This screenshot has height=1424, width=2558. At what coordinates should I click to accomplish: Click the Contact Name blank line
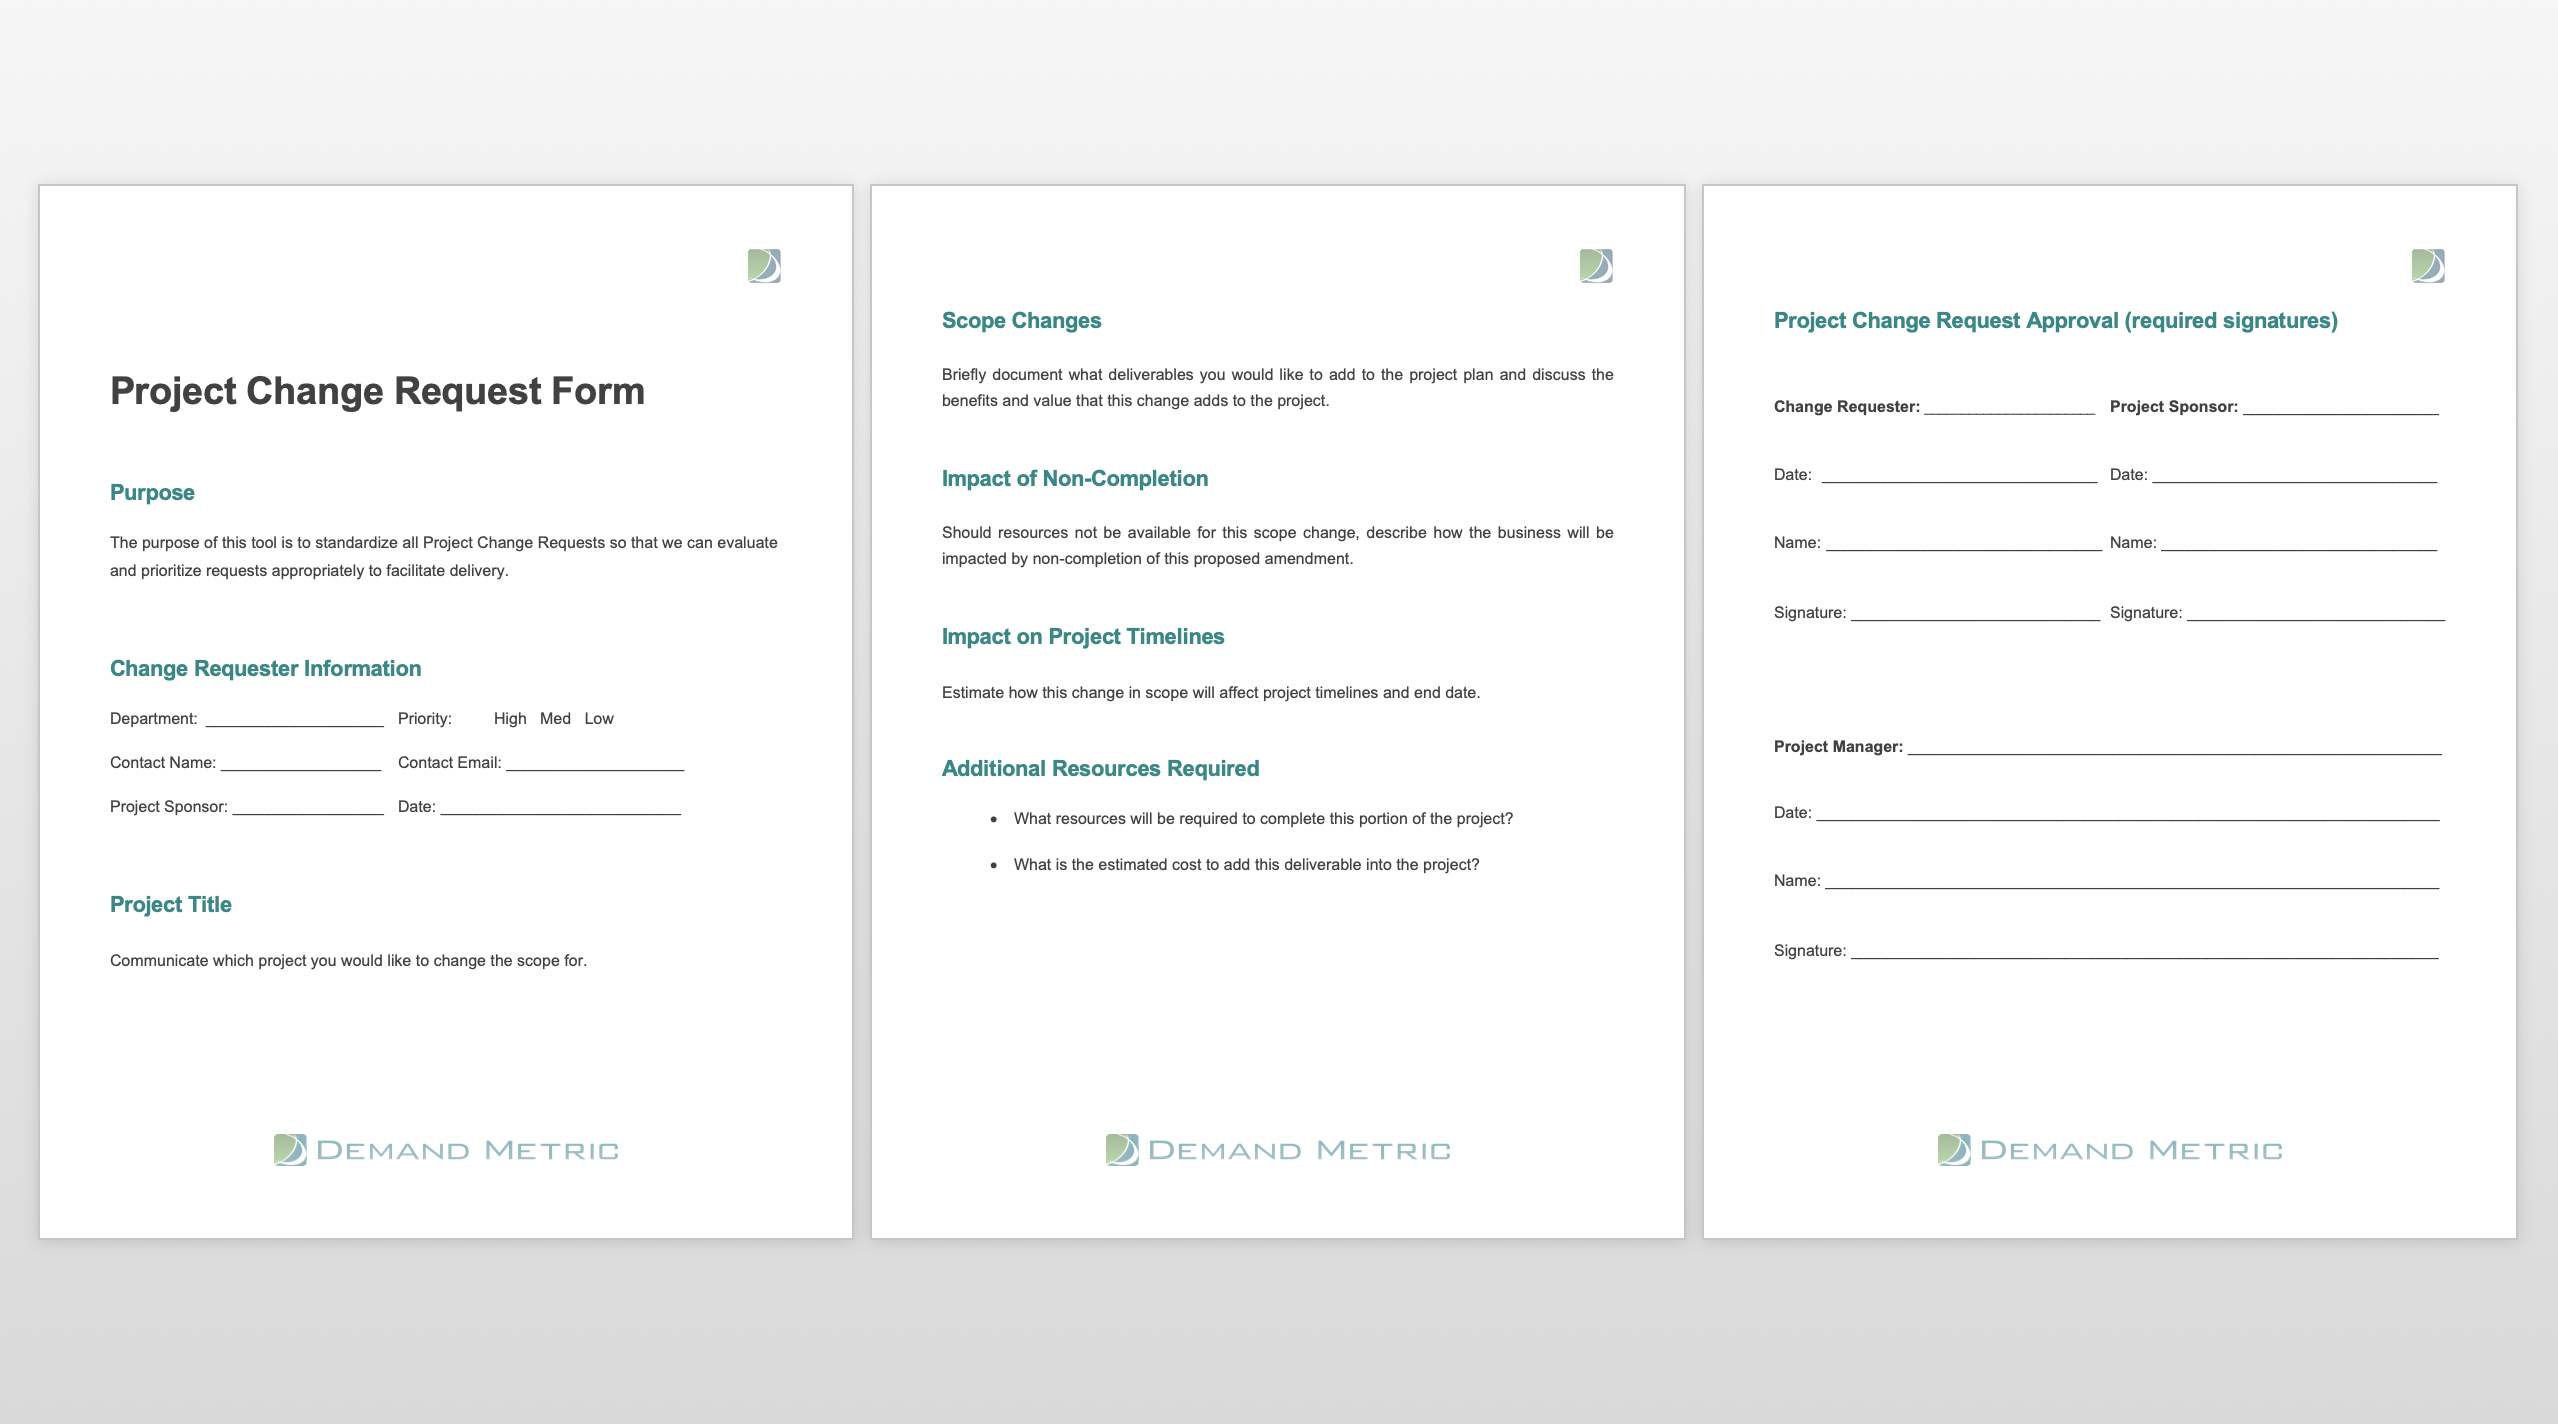[301, 765]
